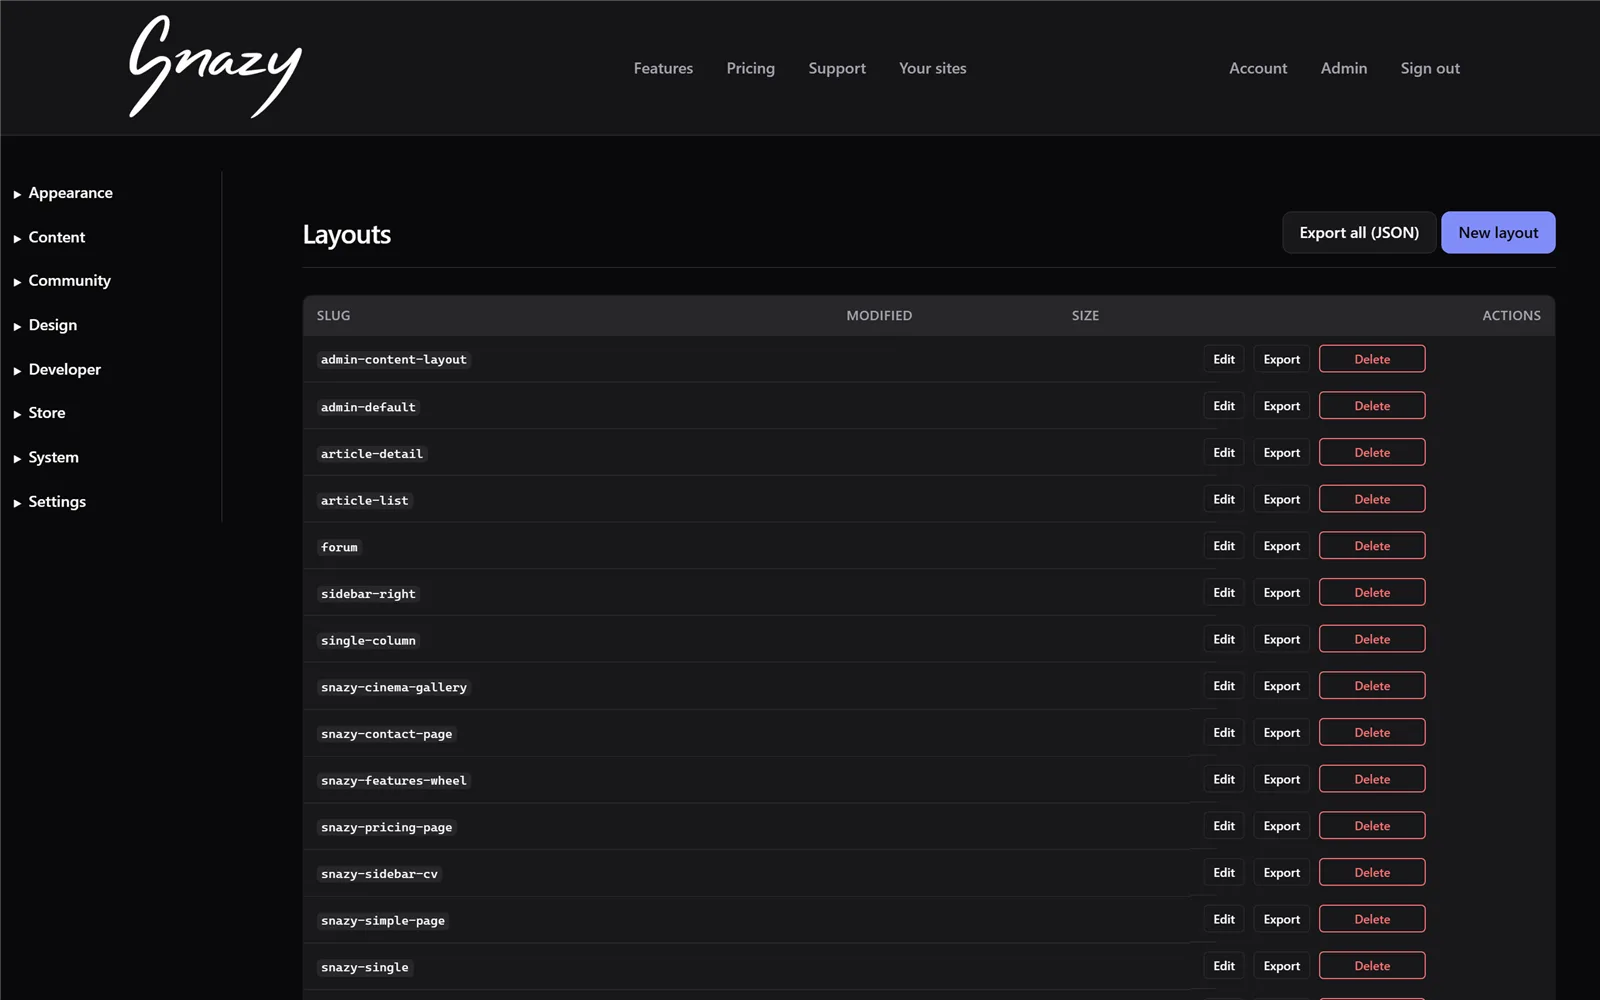This screenshot has height=1000, width=1600.
Task: Export the sidebar-right layout
Action: pyautogui.click(x=1281, y=592)
